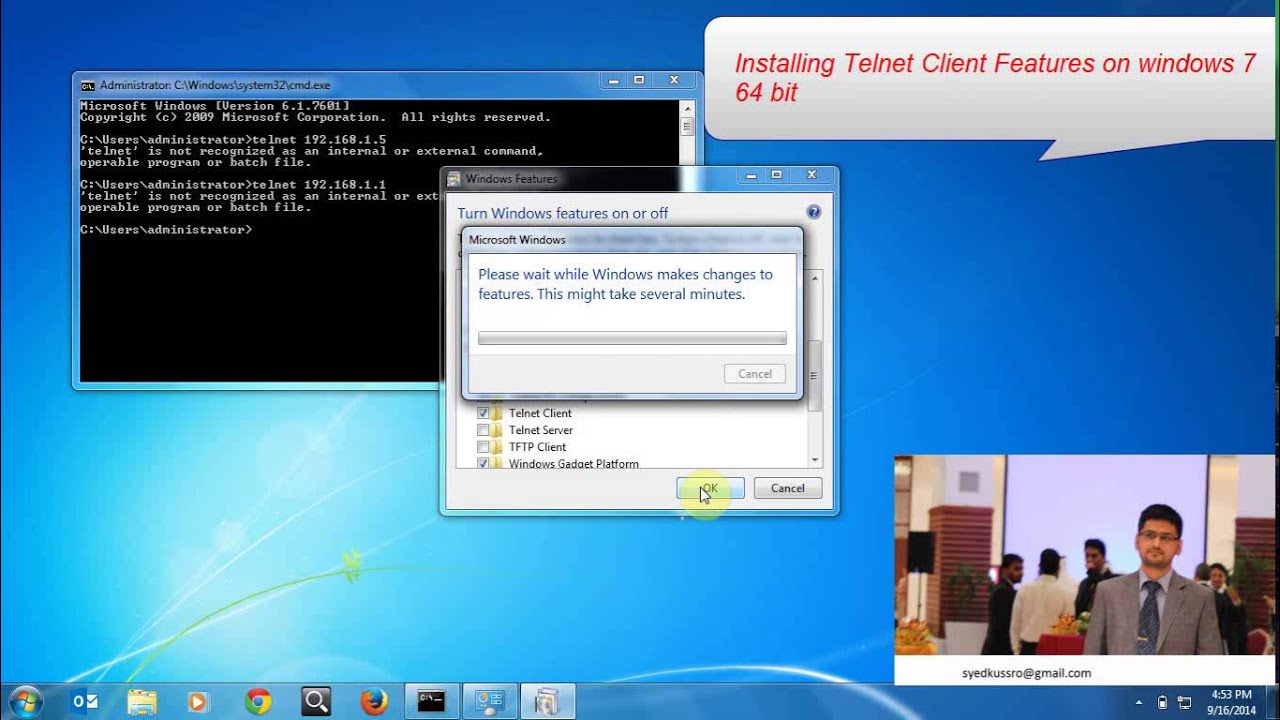
Task: Click the cmd window scrollbar thumb
Action: [x=687, y=127]
